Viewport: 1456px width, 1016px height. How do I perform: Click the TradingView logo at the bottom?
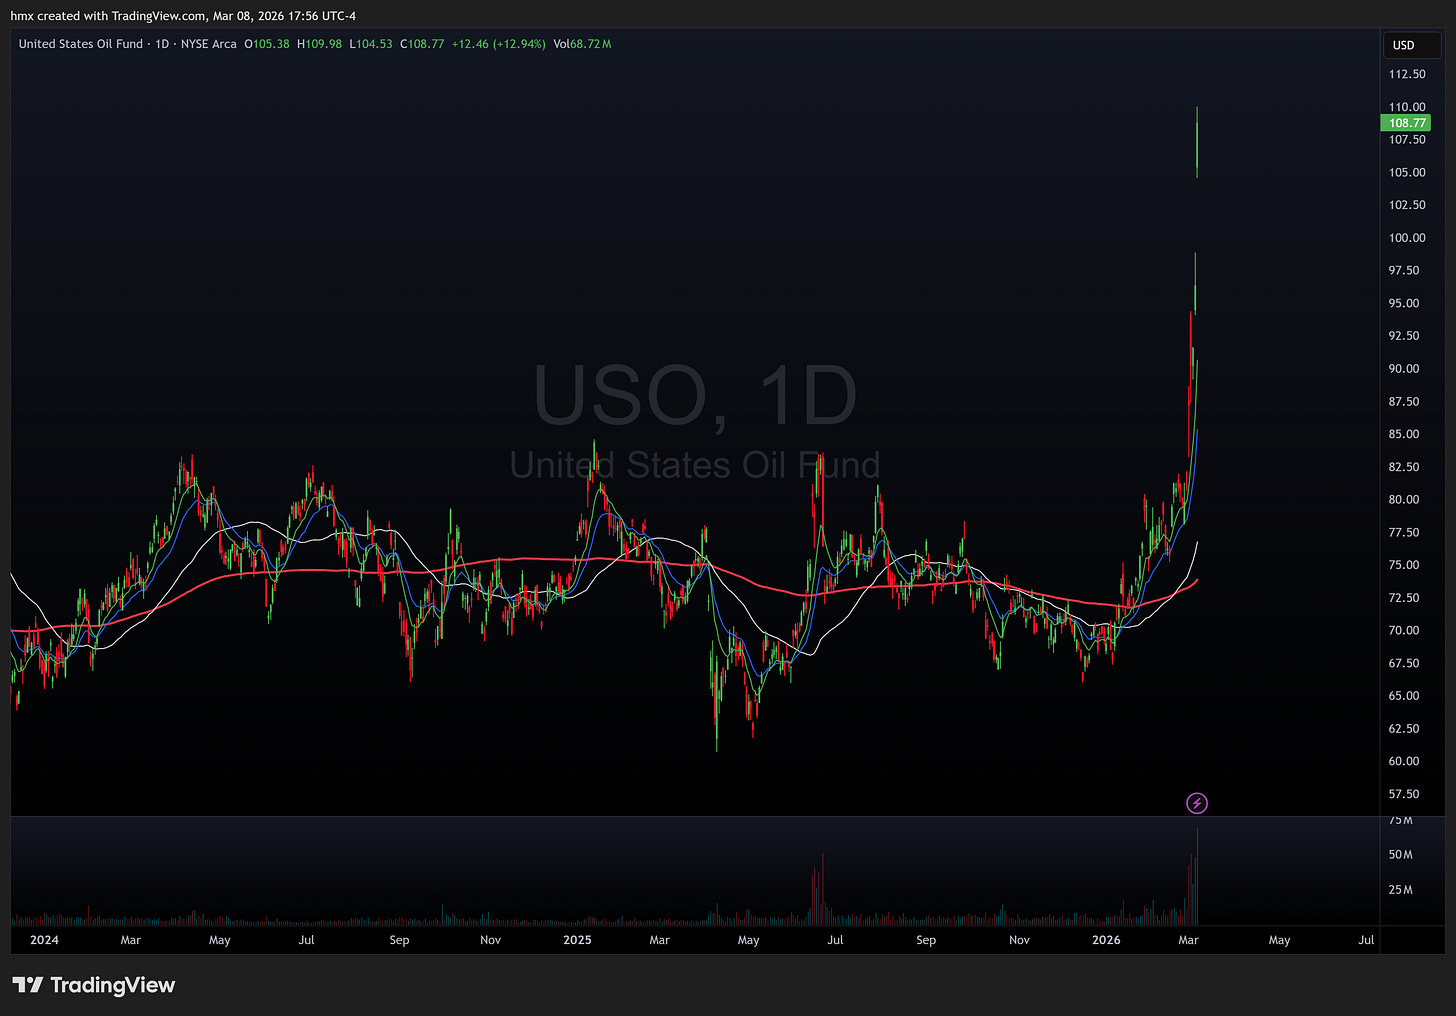pos(94,985)
